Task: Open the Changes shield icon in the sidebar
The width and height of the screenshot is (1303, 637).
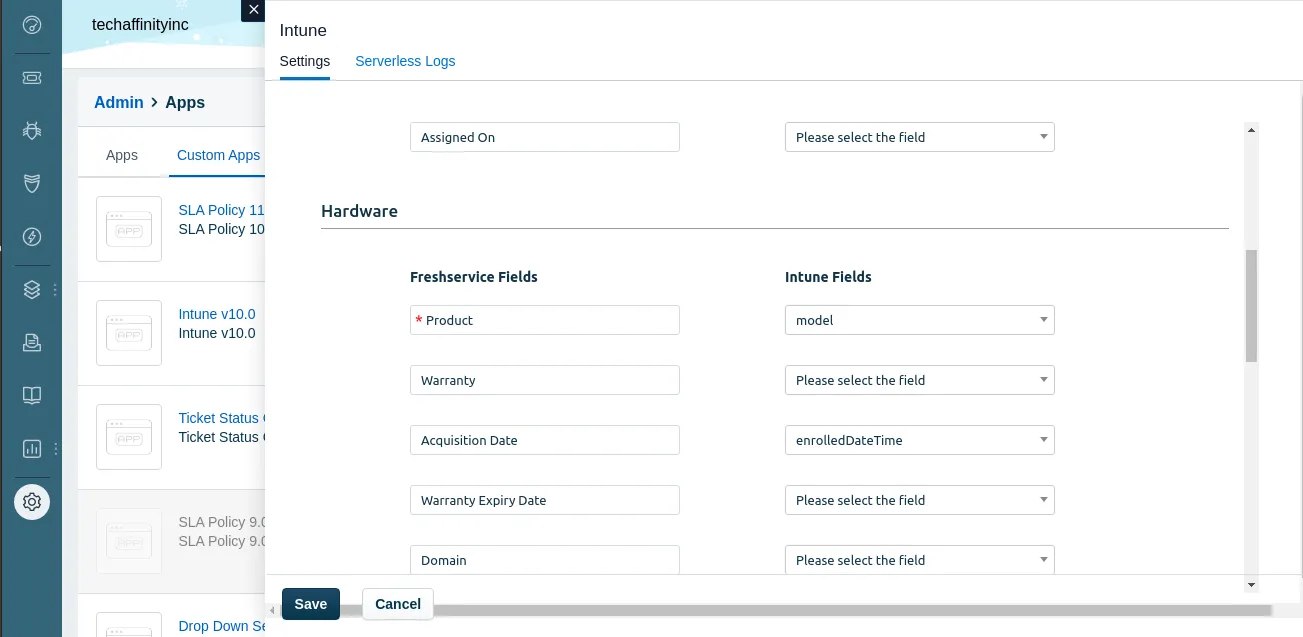Action: [31, 183]
